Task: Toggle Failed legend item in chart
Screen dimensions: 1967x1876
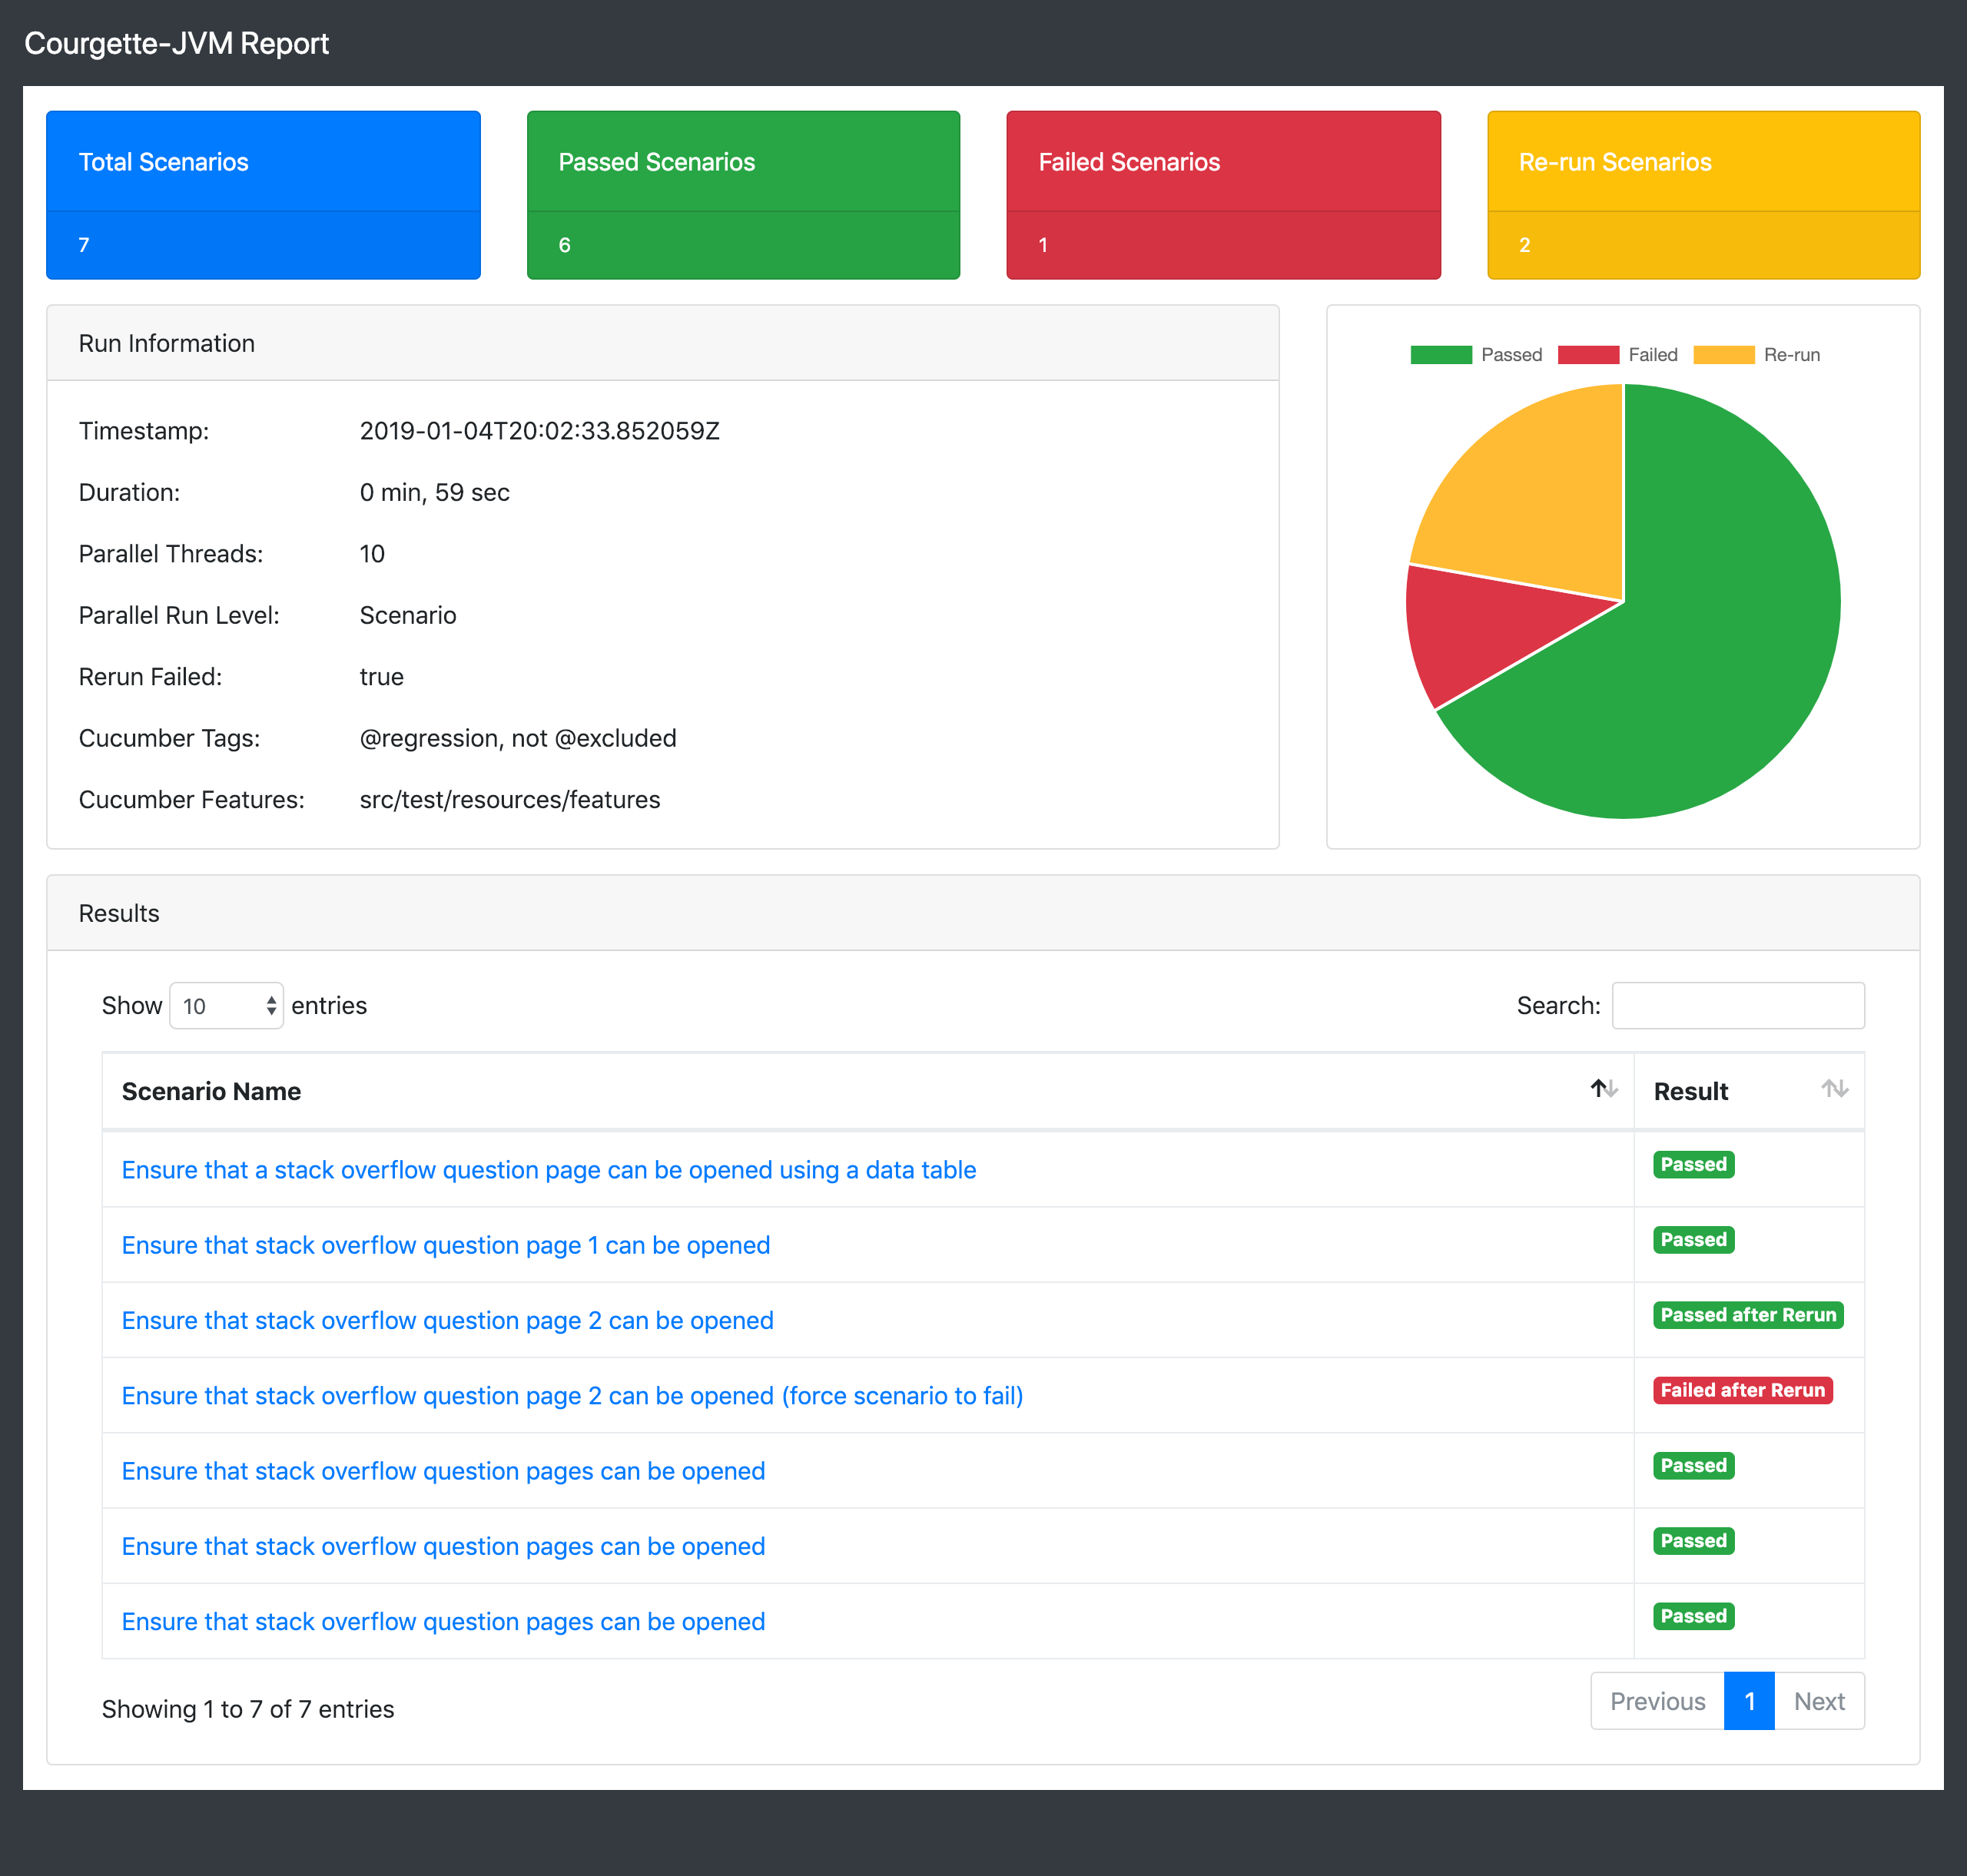Action: point(1617,355)
